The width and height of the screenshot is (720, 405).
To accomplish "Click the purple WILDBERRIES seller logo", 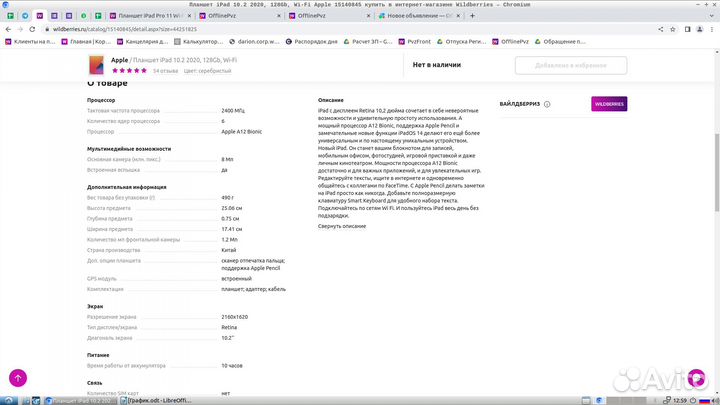I will tap(608, 103).
